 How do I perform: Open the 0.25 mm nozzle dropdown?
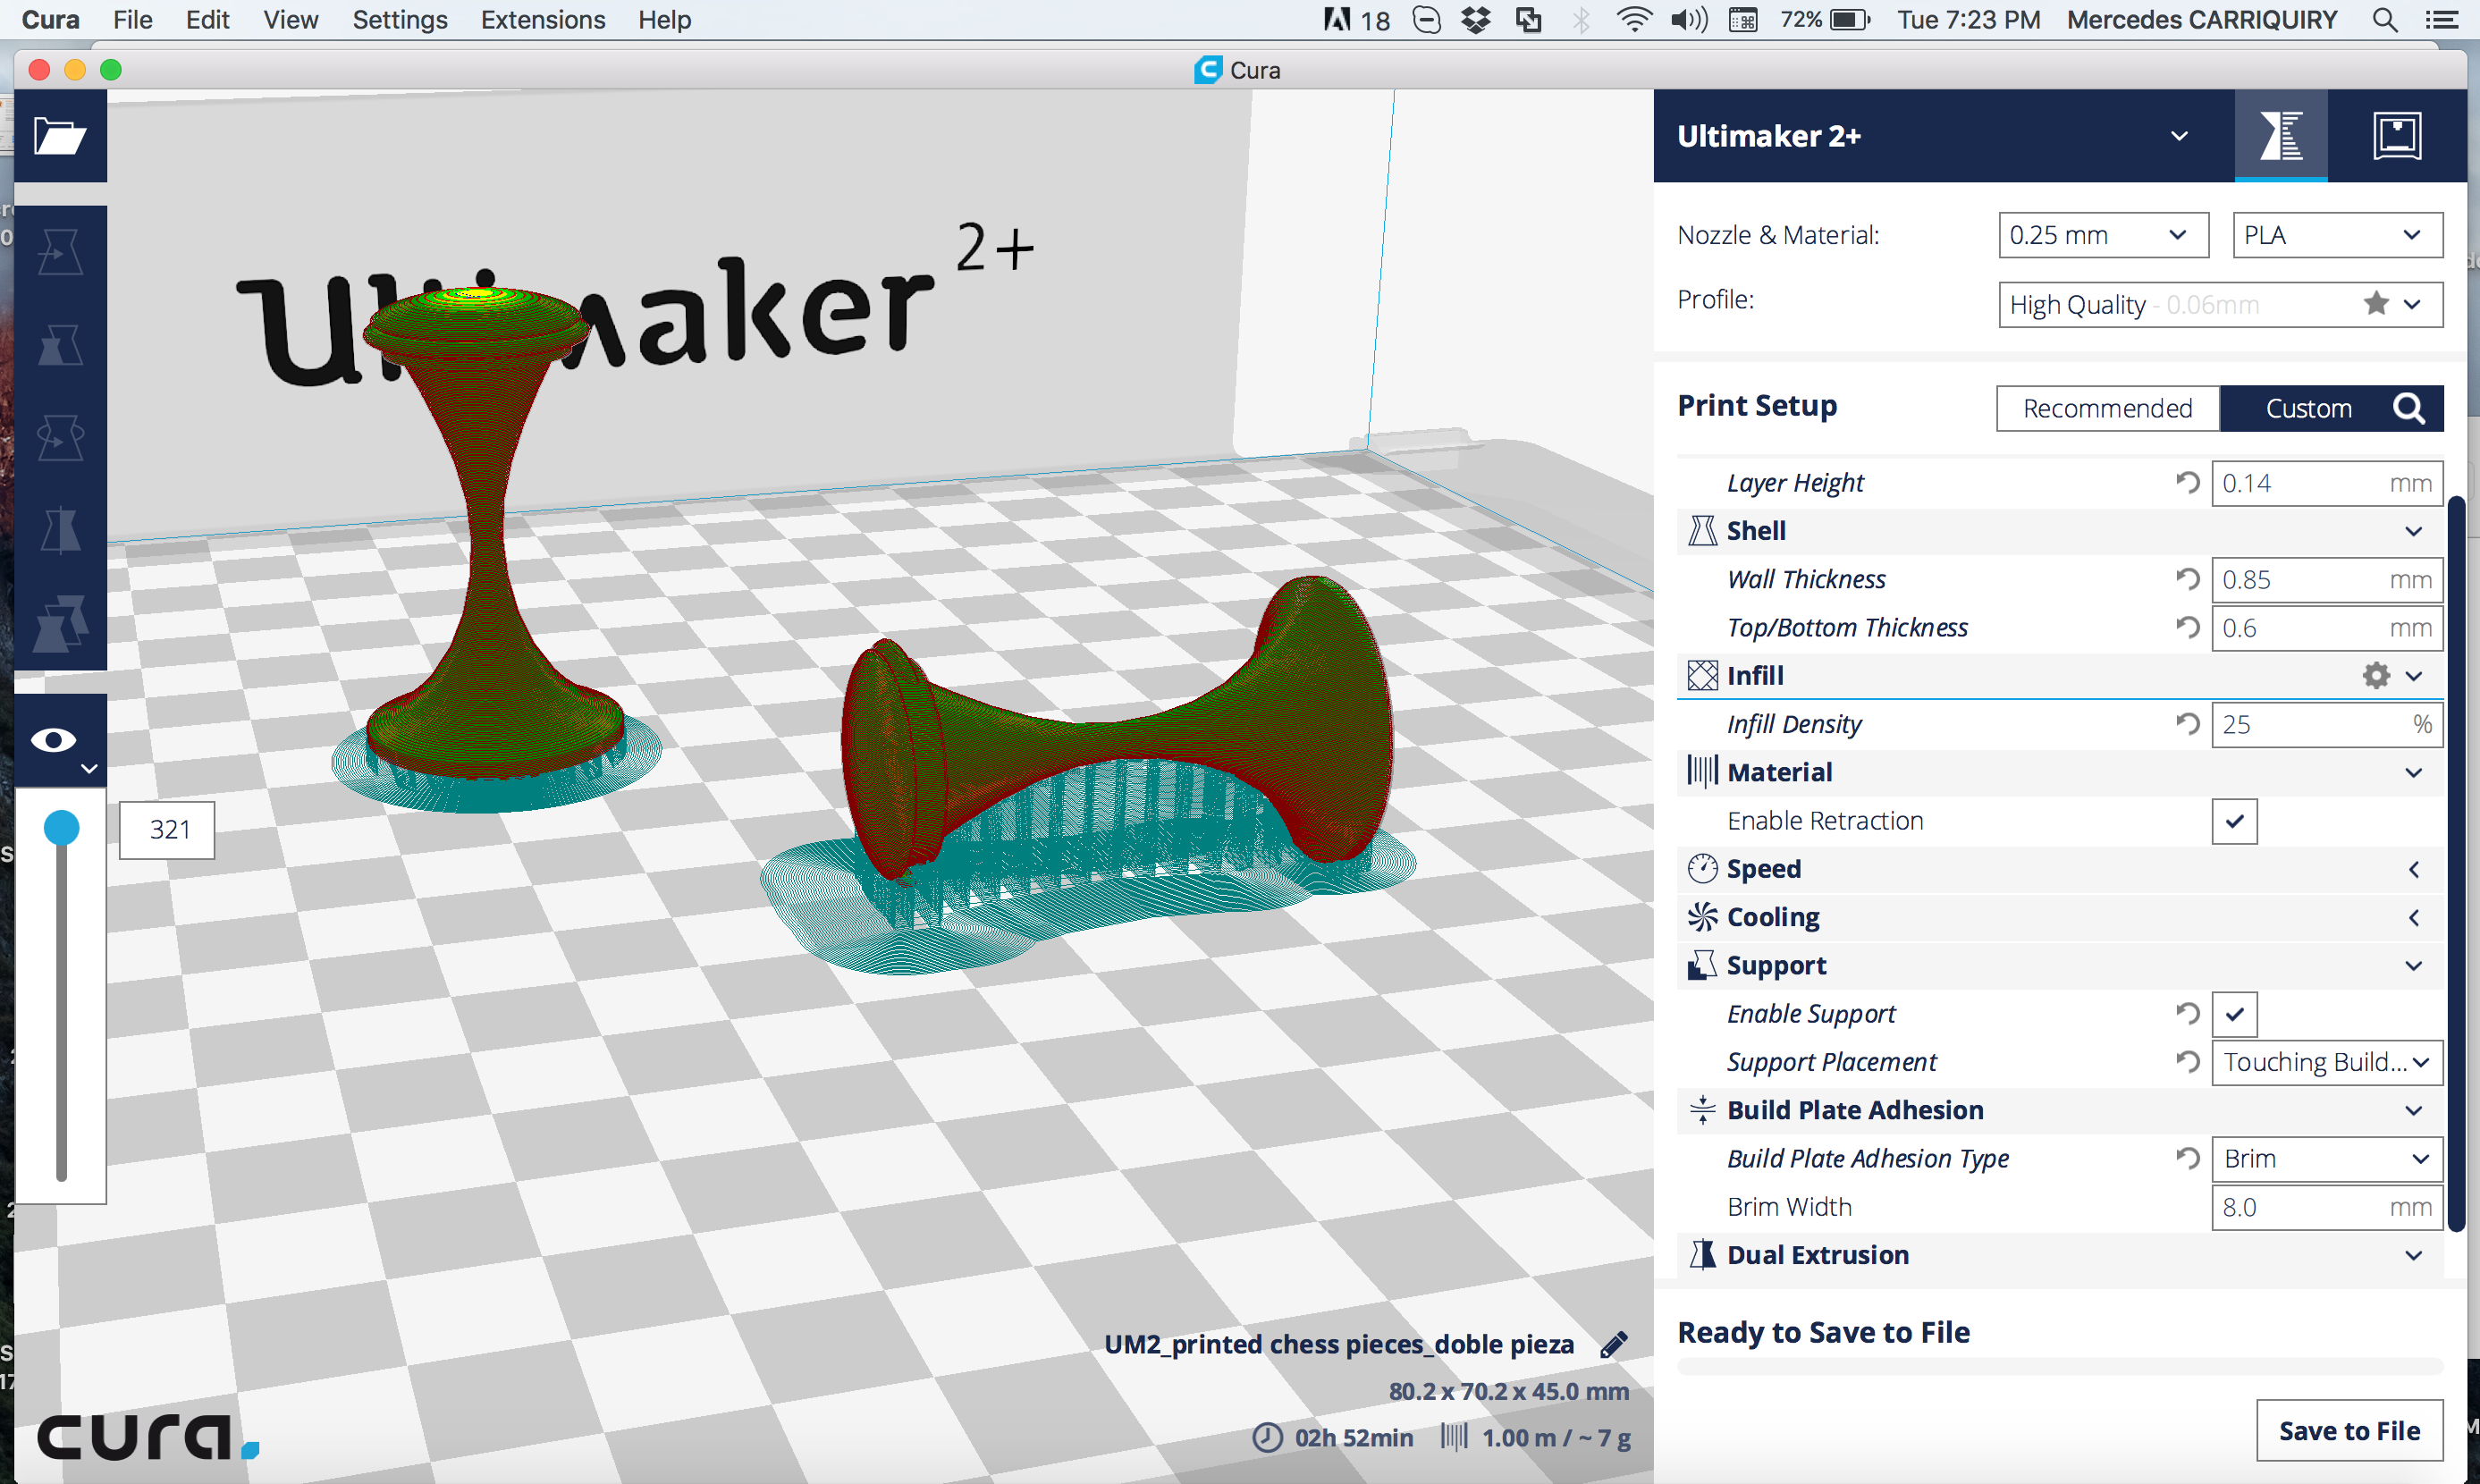pyautogui.click(x=2103, y=235)
